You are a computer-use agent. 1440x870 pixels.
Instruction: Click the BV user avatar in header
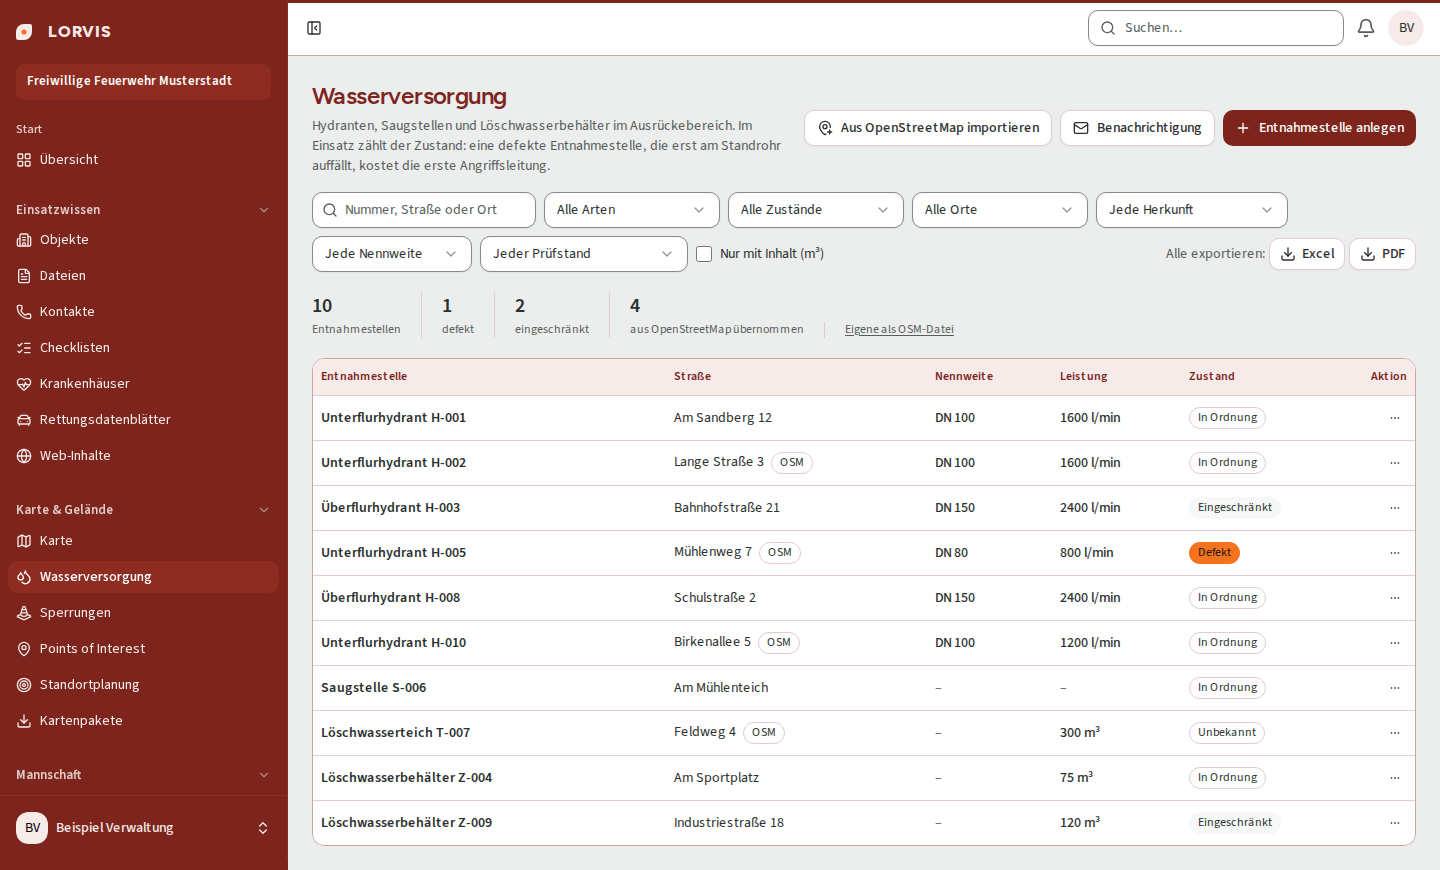coord(1406,28)
